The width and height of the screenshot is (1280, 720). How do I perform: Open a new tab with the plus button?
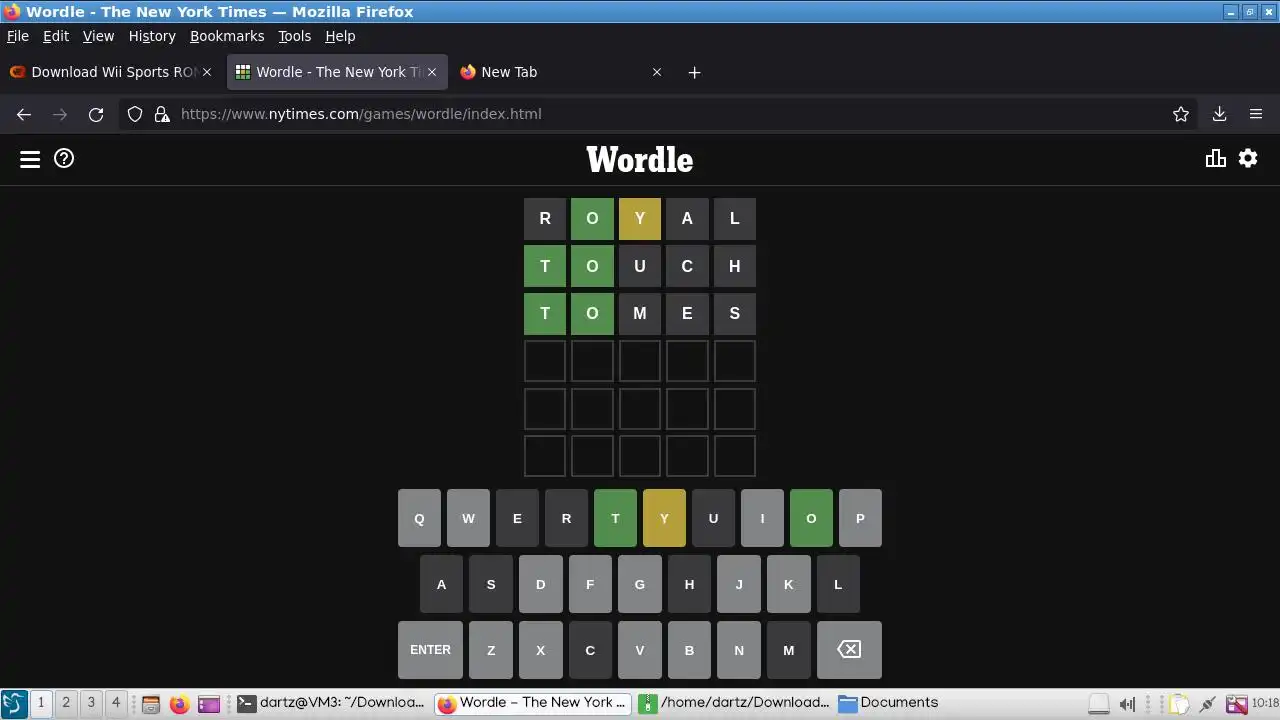(694, 72)
